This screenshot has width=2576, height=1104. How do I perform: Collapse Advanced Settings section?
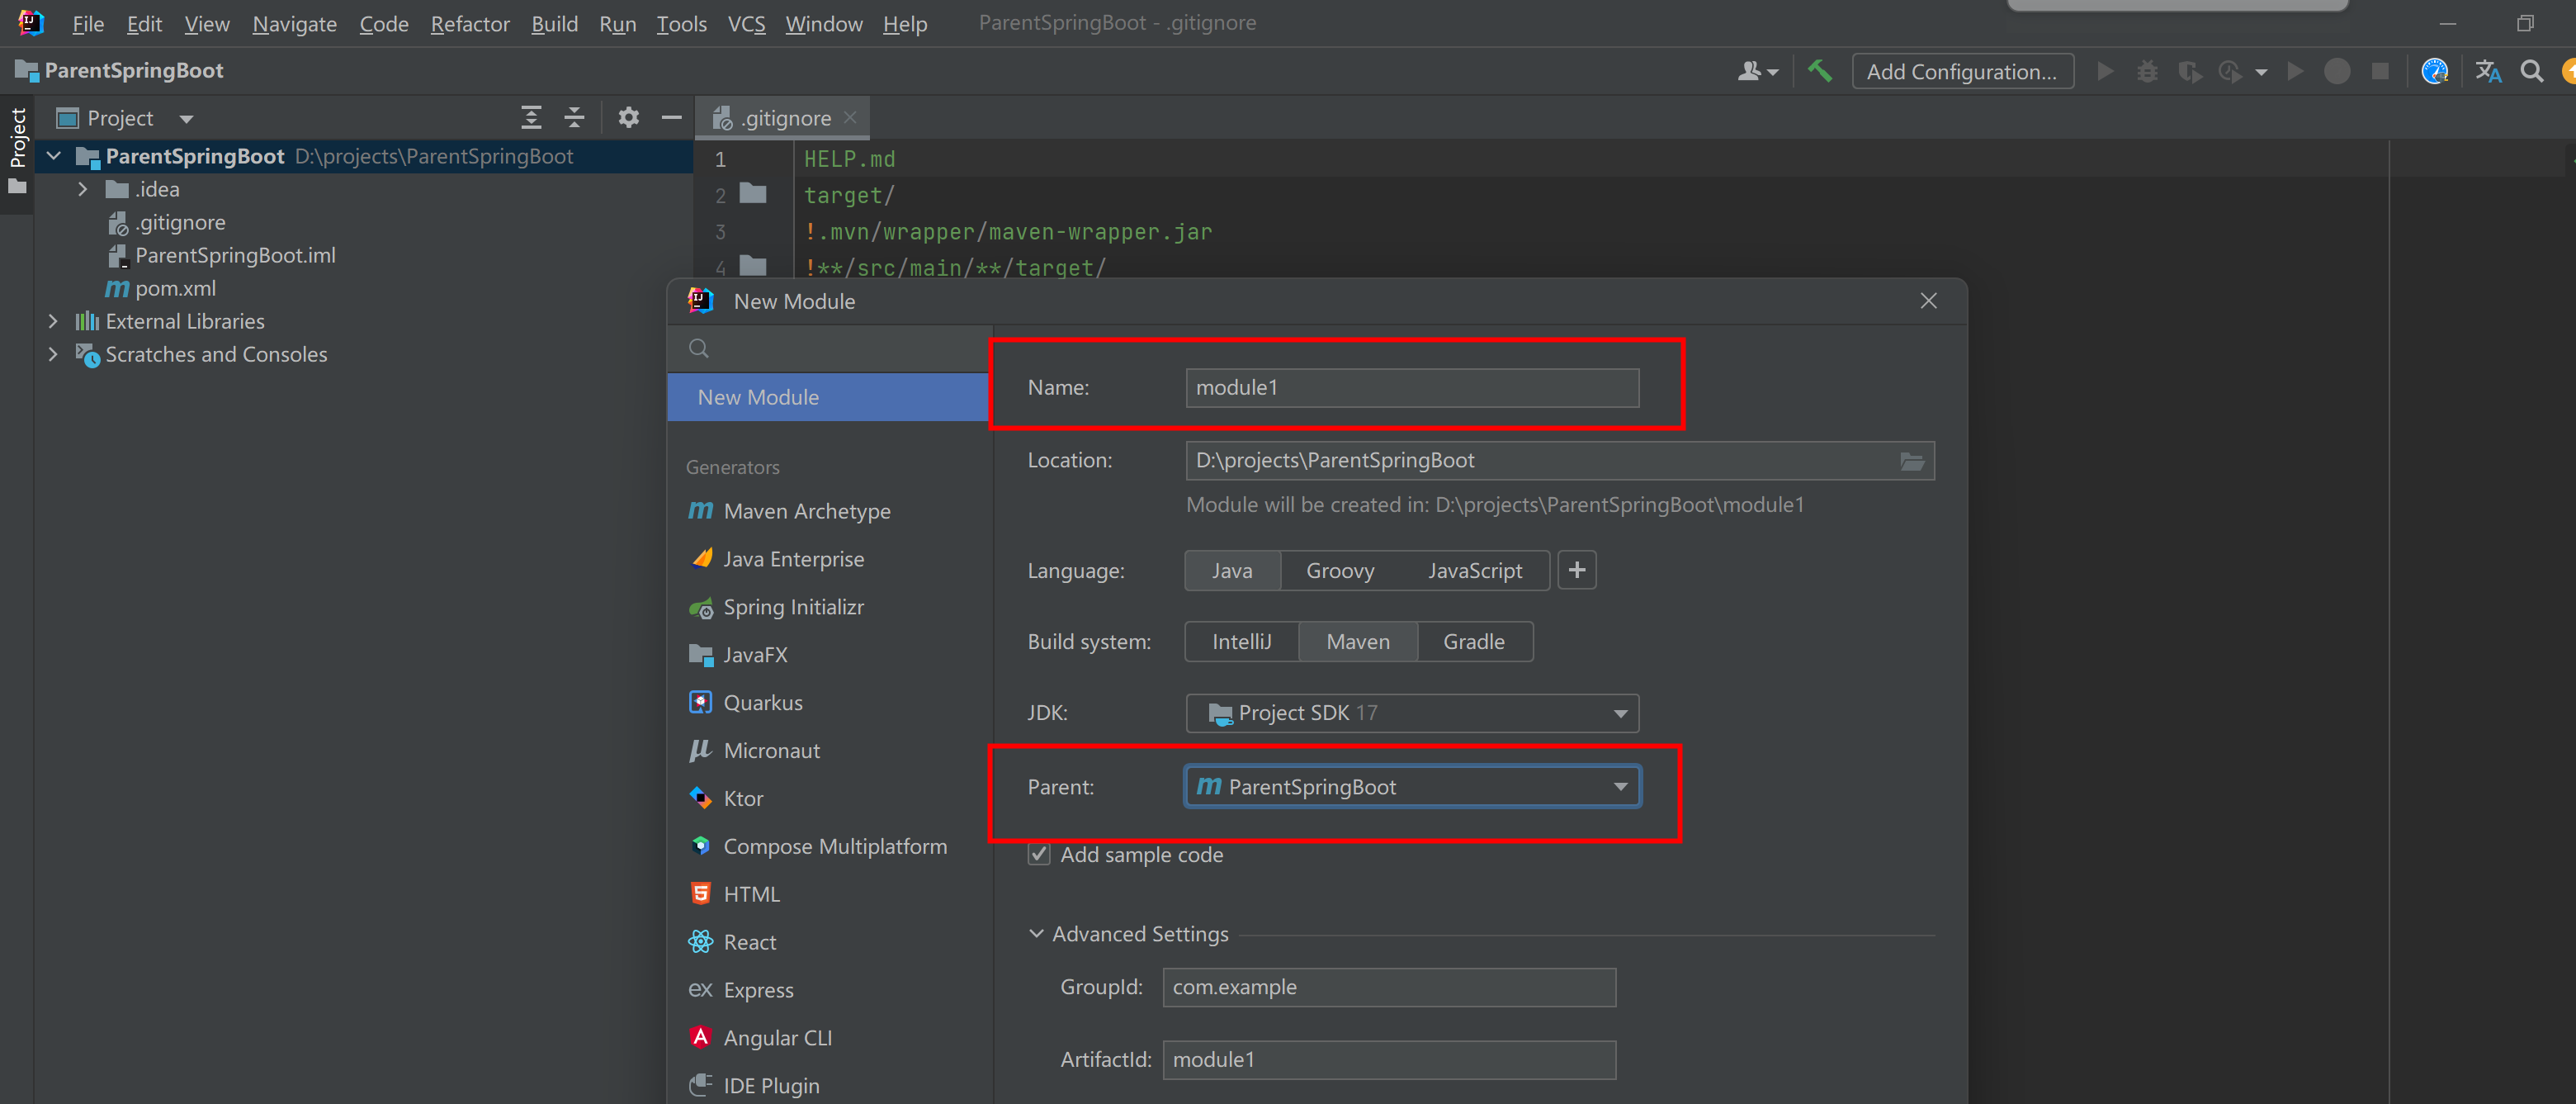1036,934
